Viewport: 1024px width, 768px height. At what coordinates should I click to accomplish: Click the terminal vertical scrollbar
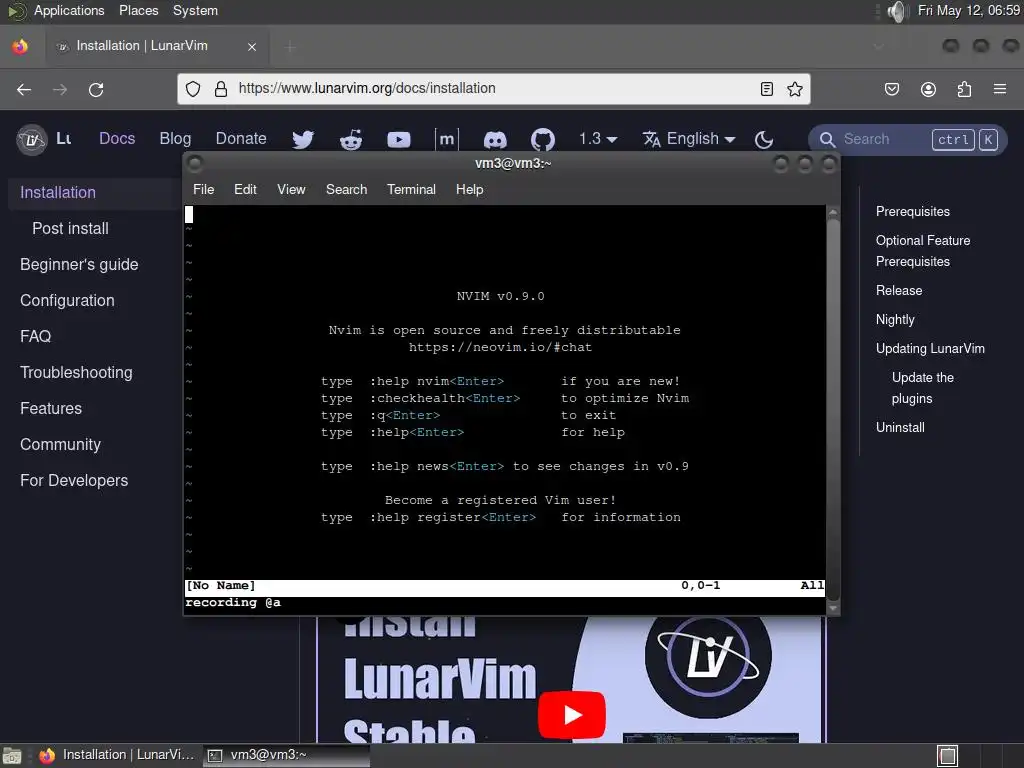point(833,410)
